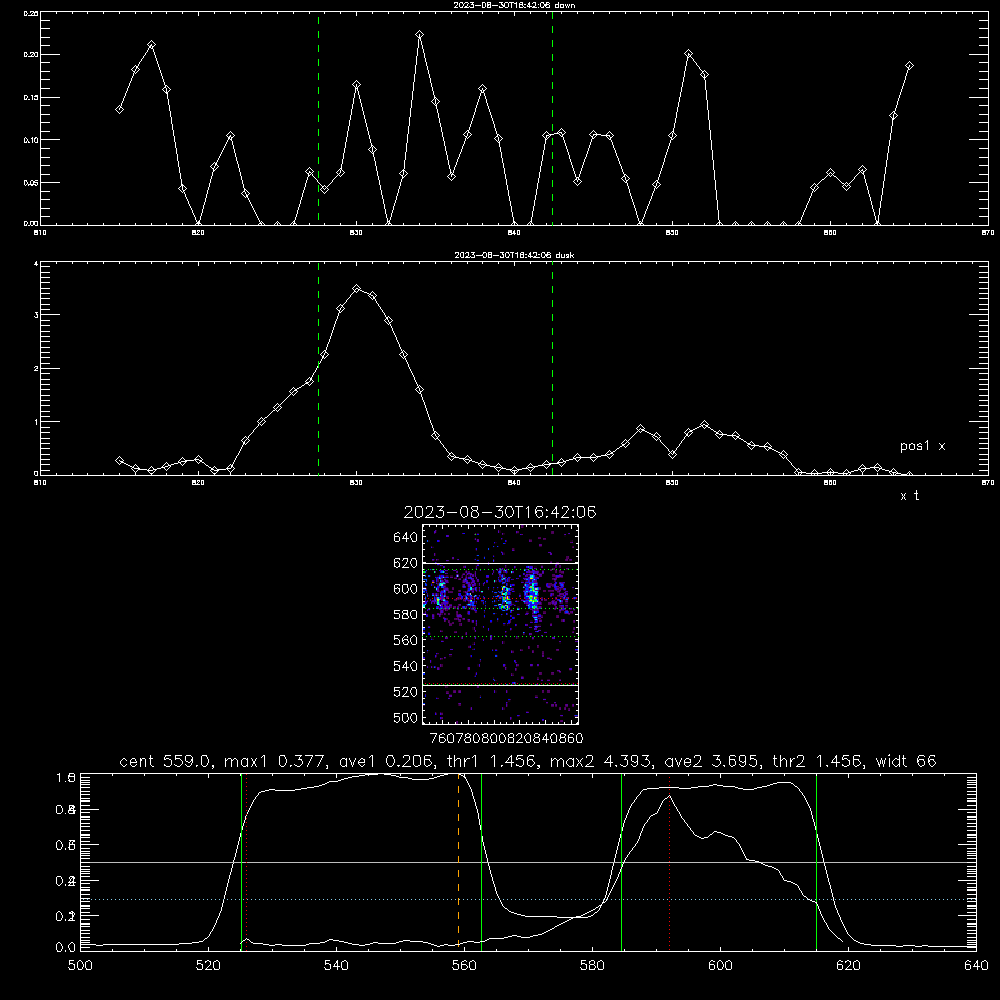1000x1000 pixels.
Task: Click the first dawn diamond marker at 815
Action: [x=119, y=110]
